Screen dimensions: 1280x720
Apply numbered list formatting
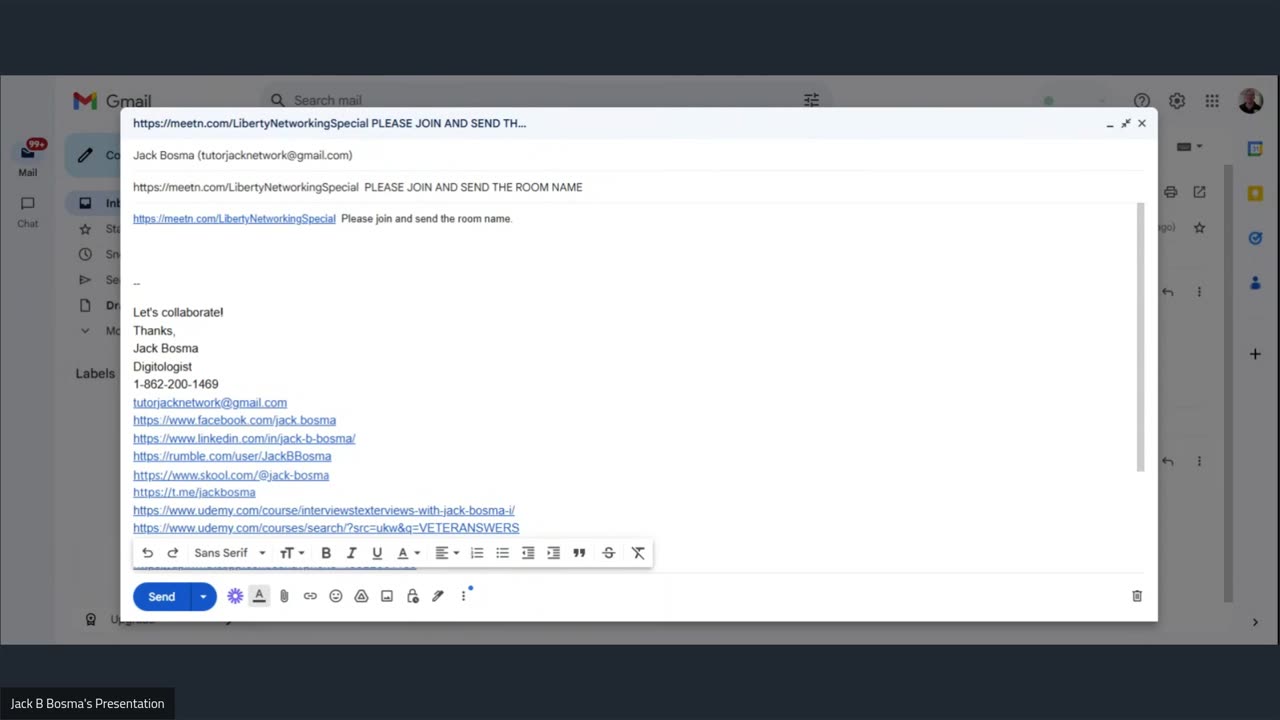477,553
